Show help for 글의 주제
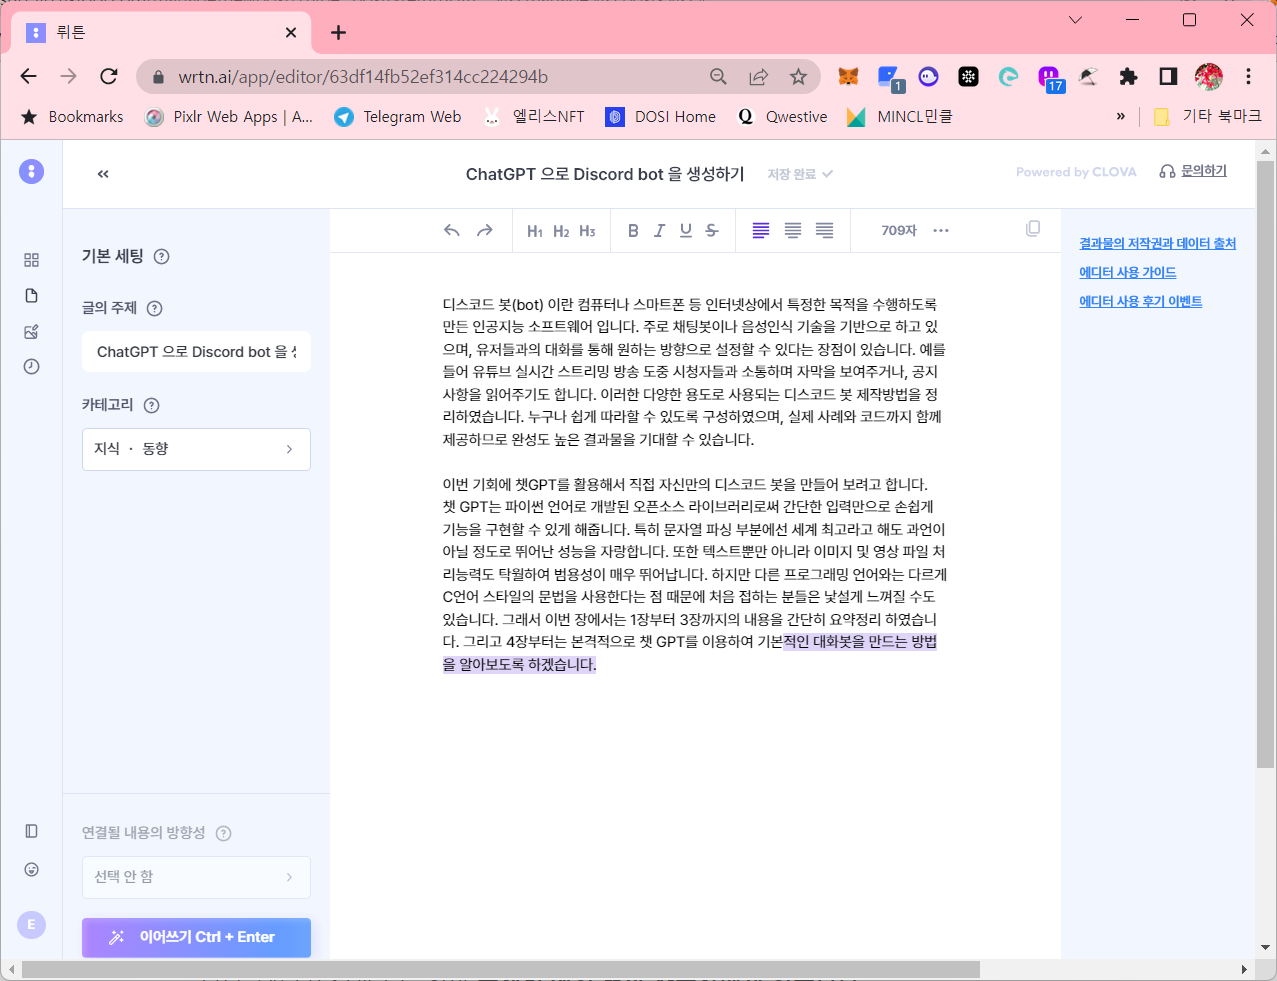The height and width of the screenshot is (981, 1277). [155, 308]
